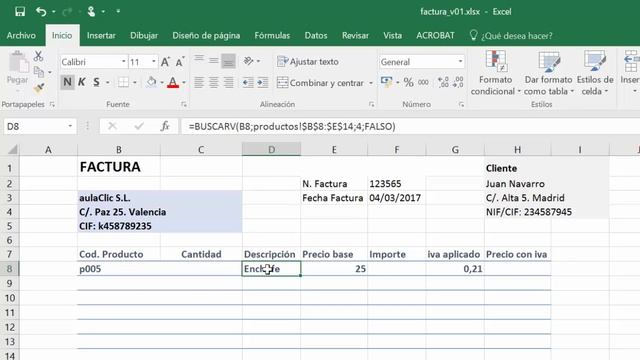Viewport: 640px width, 360px height.
Task: Toggle bold (N) formatting
Action: (x=67, y=82)
